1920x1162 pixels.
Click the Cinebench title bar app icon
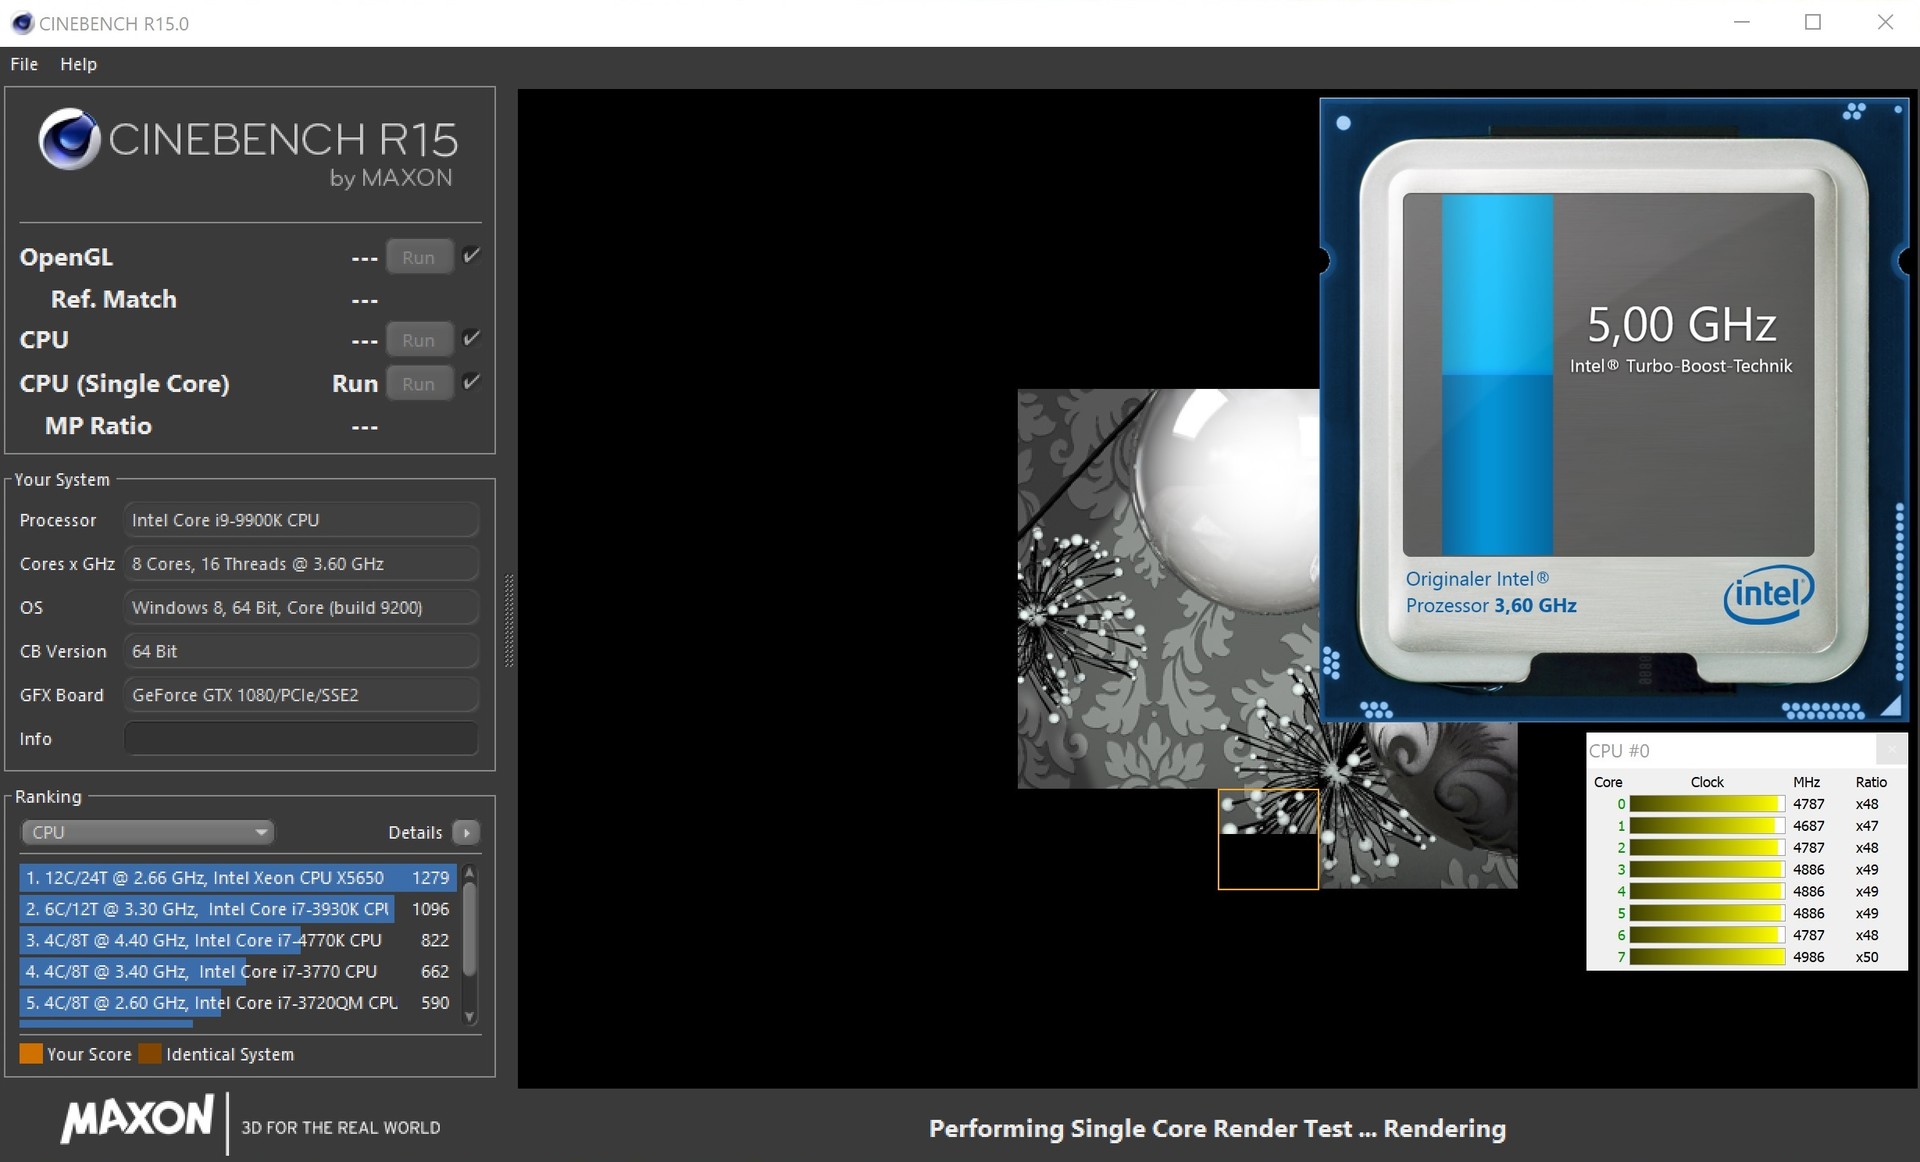[x=22, y=23]
